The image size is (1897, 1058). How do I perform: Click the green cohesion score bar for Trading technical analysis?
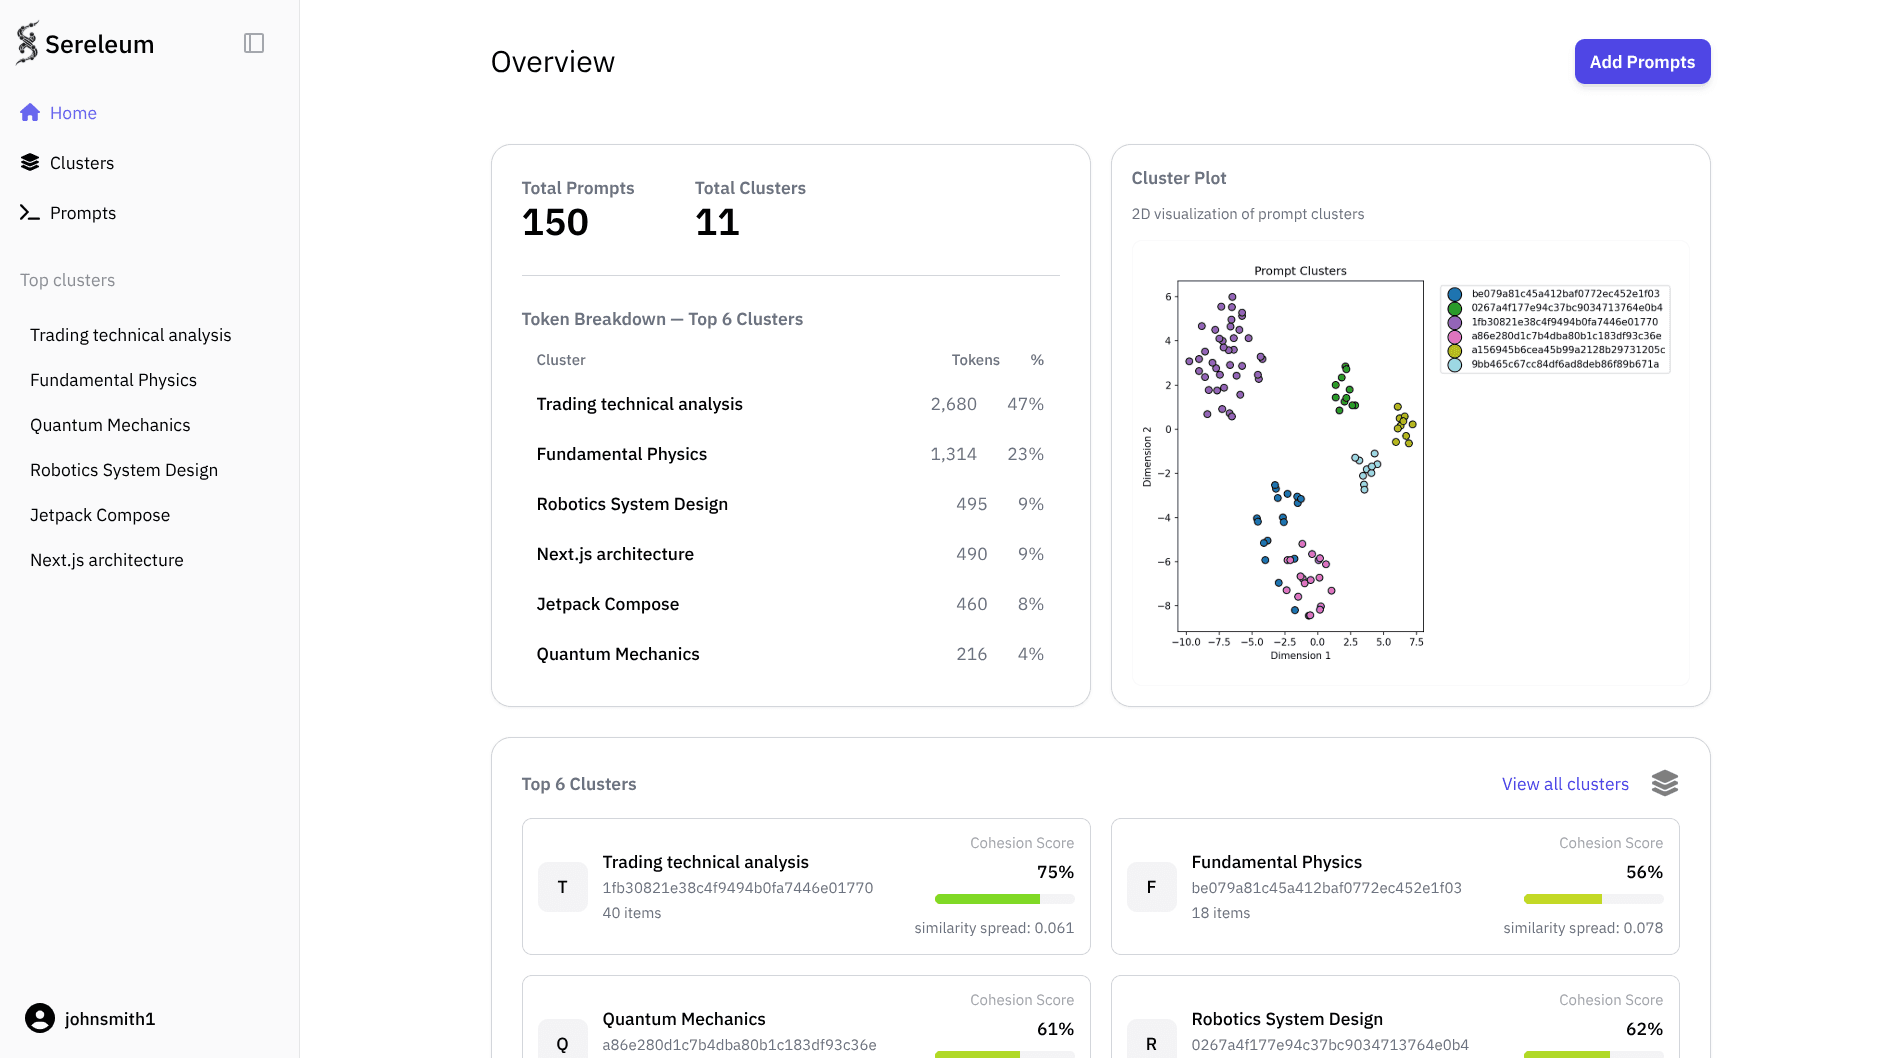pos(986,898)
